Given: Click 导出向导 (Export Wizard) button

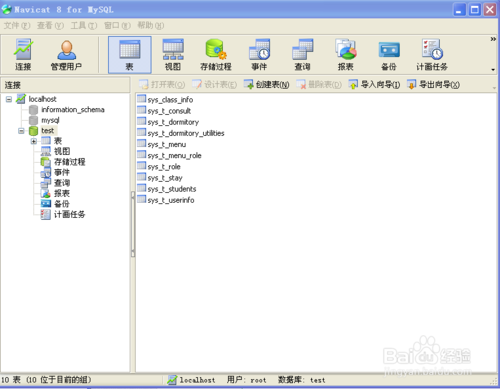Looking at the screenshot, I should [433, 85].
